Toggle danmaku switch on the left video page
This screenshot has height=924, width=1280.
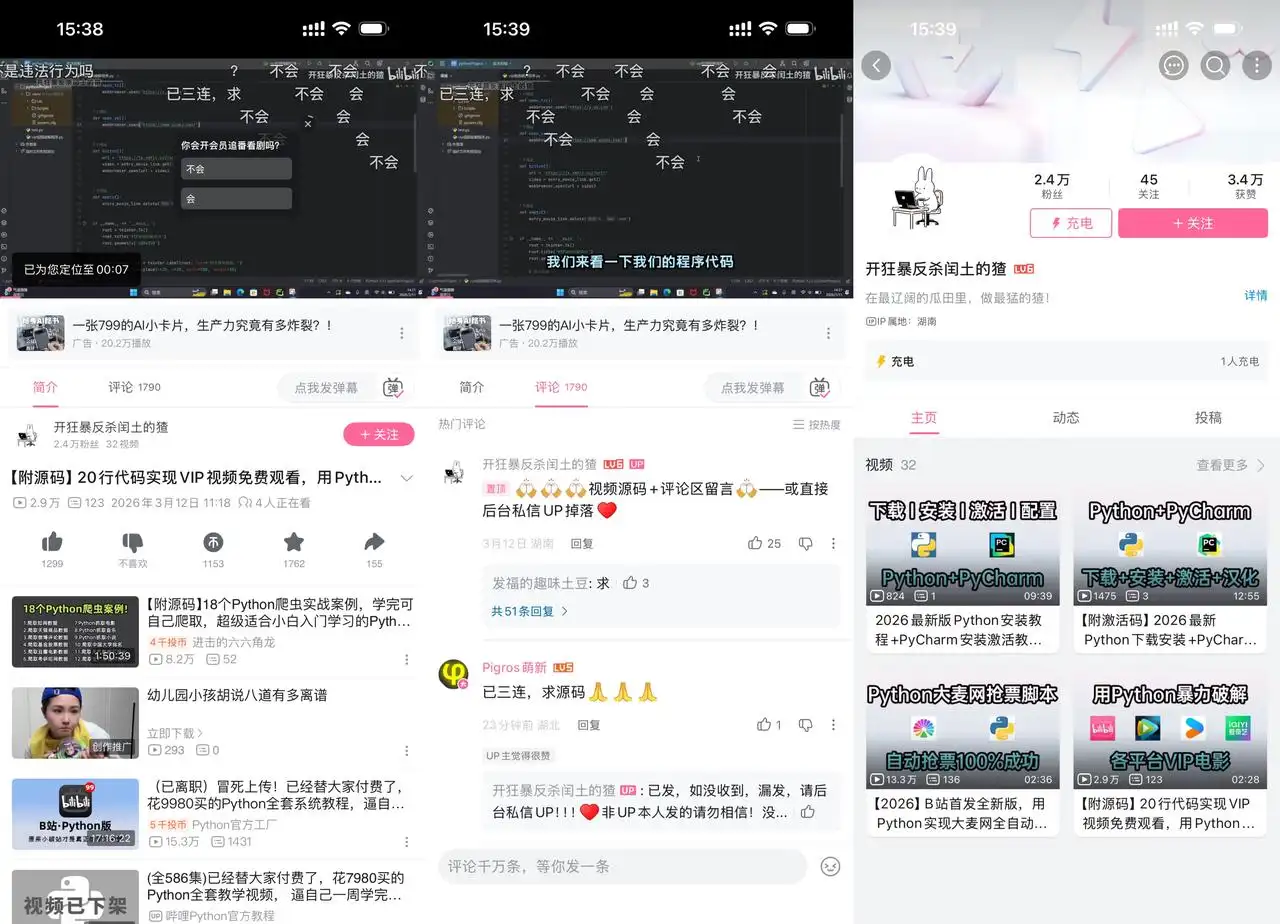(393, 388)
